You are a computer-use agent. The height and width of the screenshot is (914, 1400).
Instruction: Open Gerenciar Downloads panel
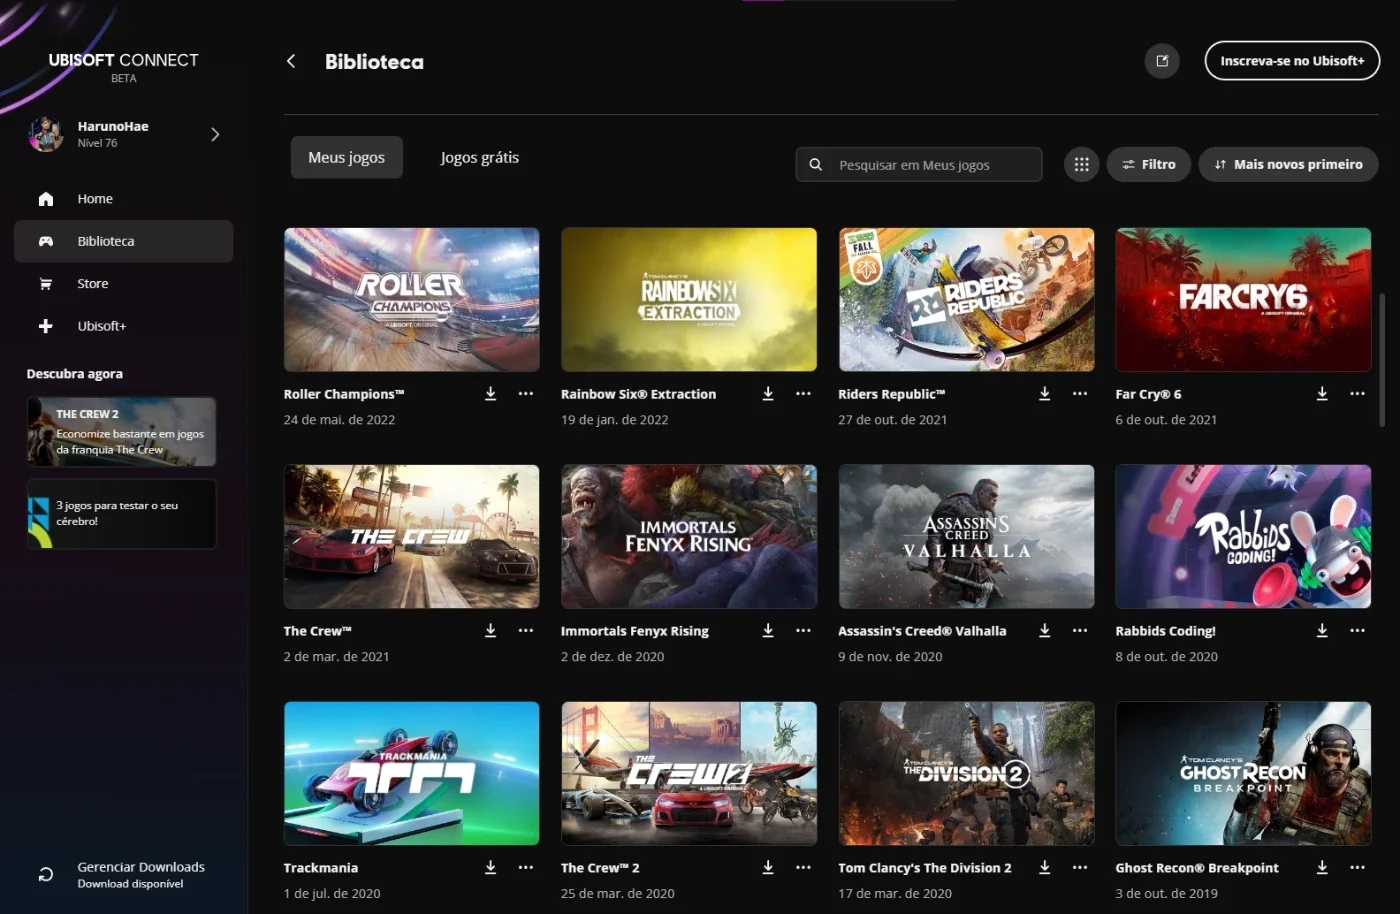(x=123, y=874)
